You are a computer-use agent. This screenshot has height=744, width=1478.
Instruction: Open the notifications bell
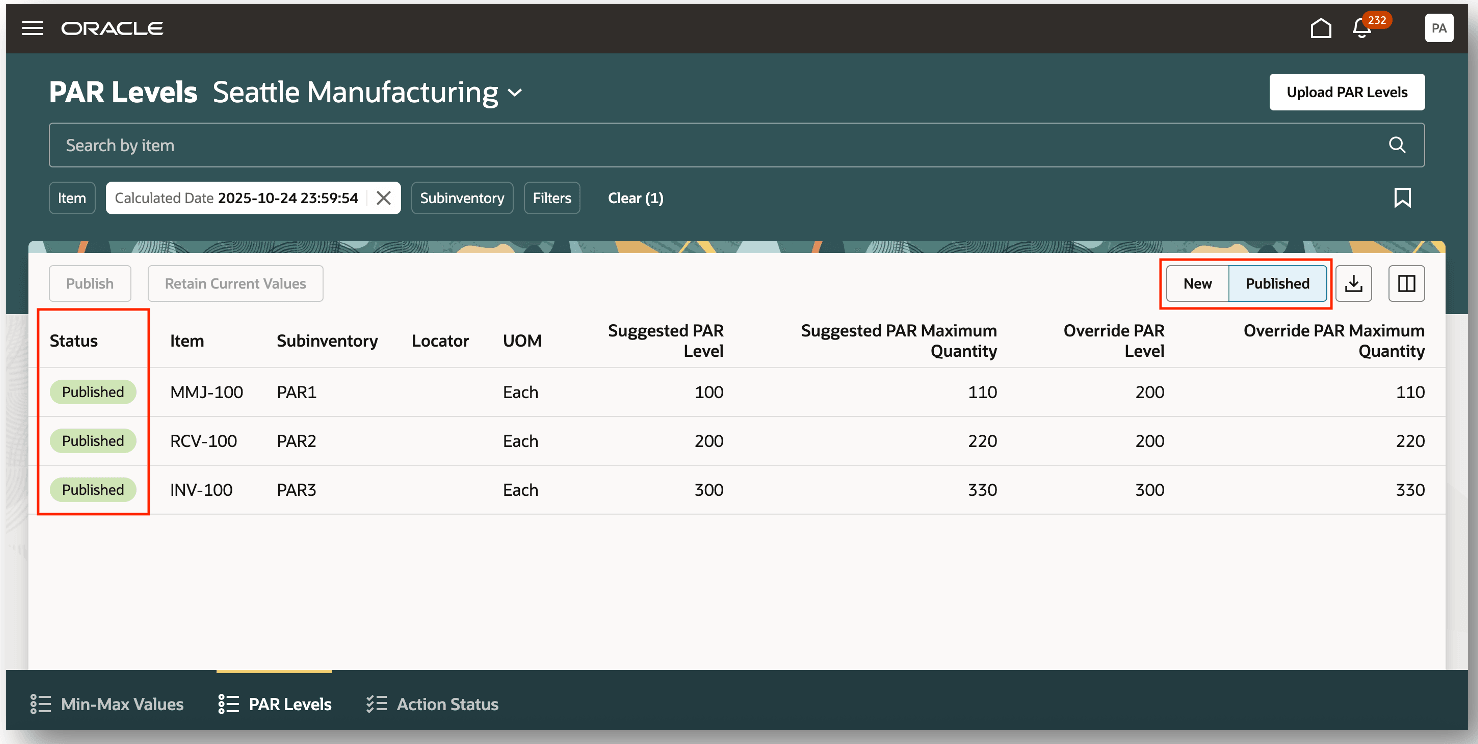[1361, 28]
